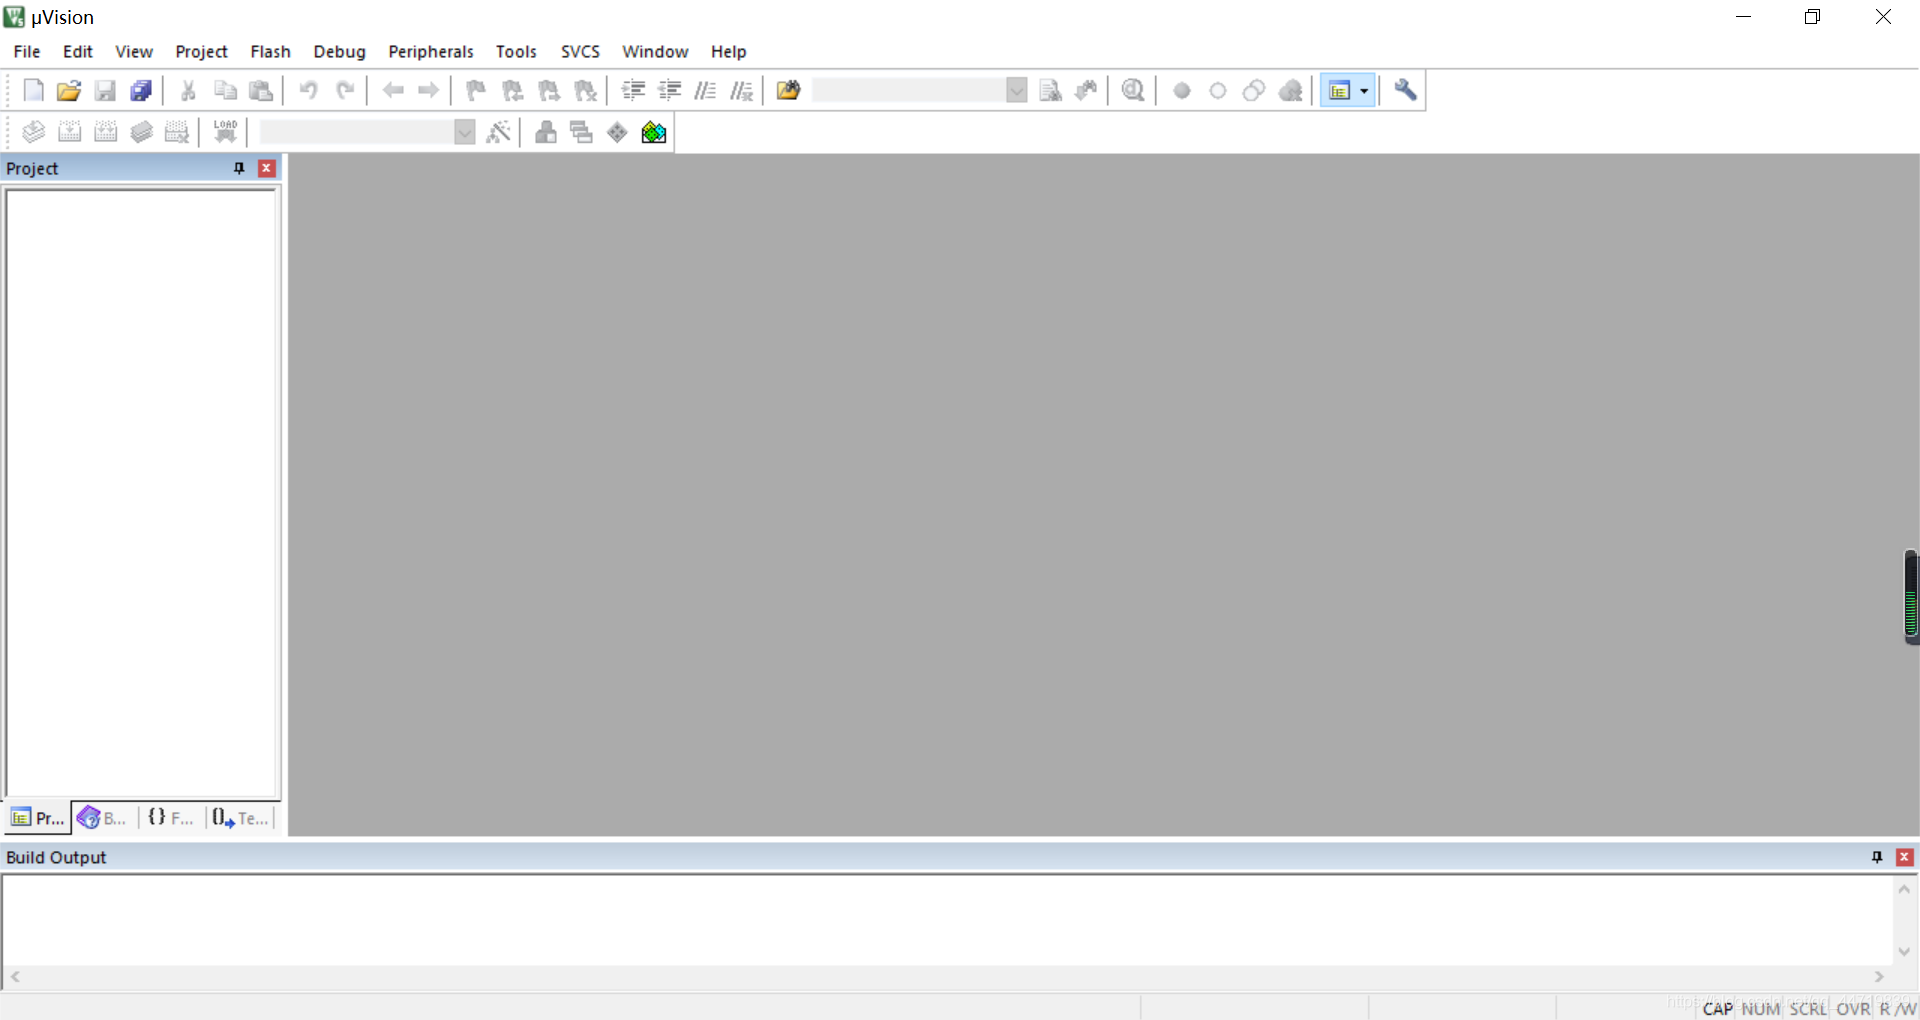Click the Download LOAD icon
Image resolution: width=1920 pixels, height=1020 pixels.
225,132
